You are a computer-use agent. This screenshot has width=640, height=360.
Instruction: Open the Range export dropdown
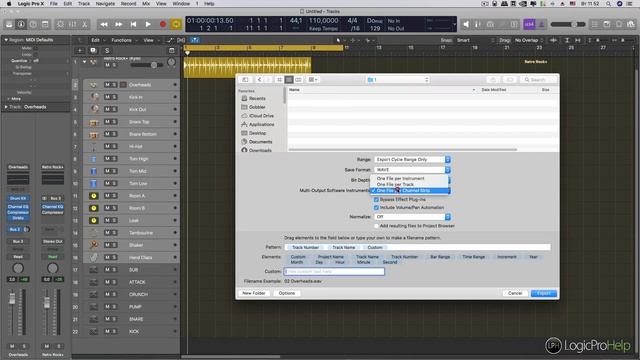coord(412,160)
